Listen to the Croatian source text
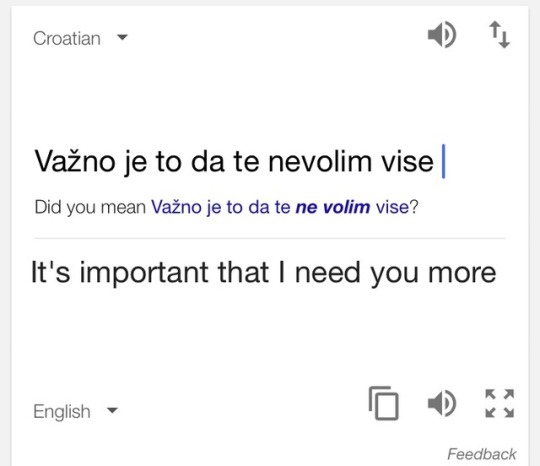Screen dimensions: 540x466 pyautogui.click(x=442, y=35)
